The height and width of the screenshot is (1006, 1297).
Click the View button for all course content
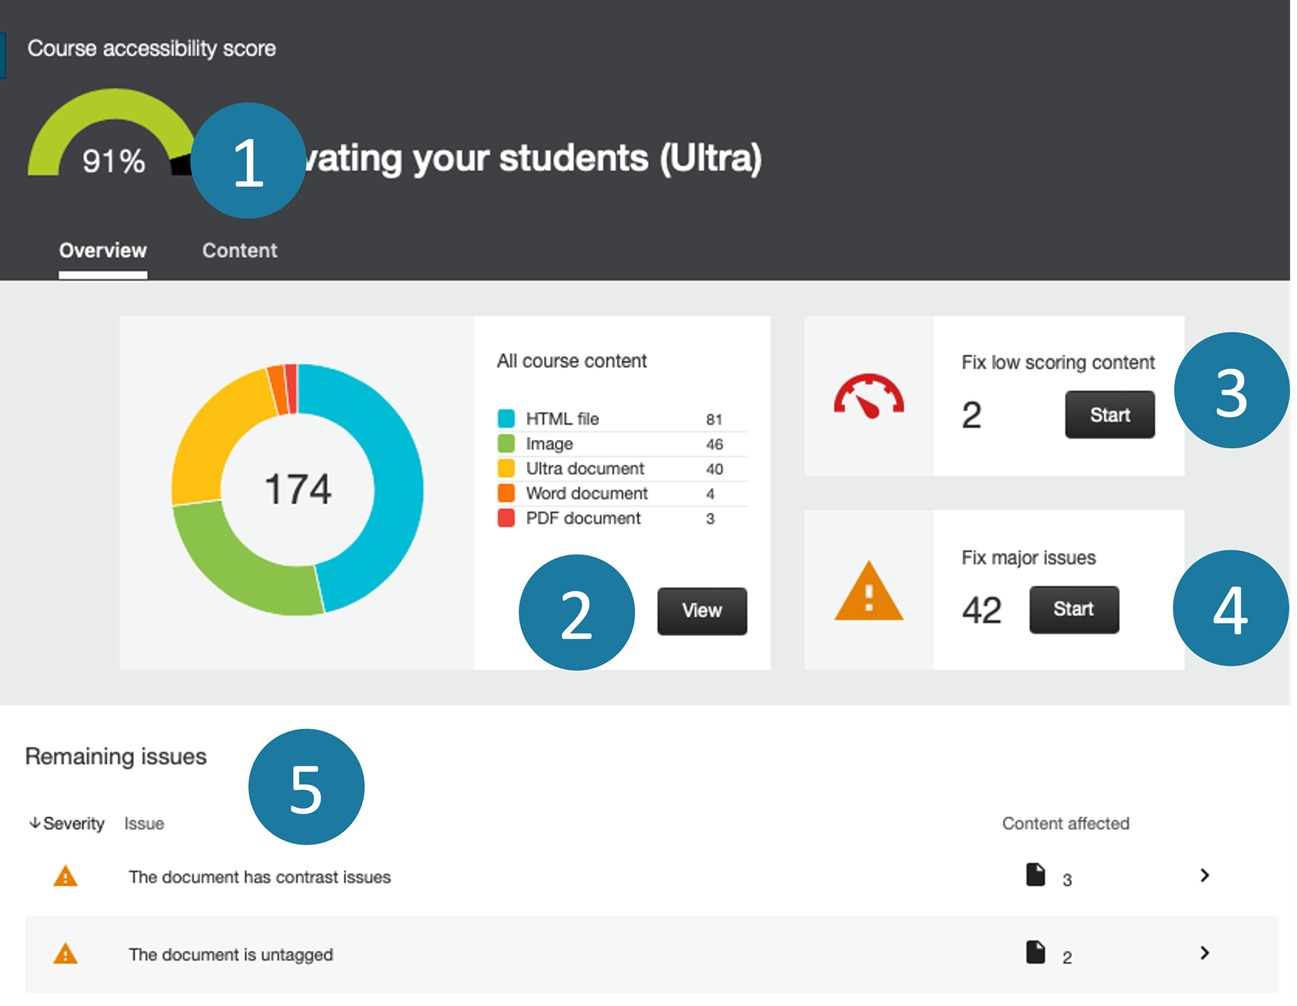click(702, 611)
